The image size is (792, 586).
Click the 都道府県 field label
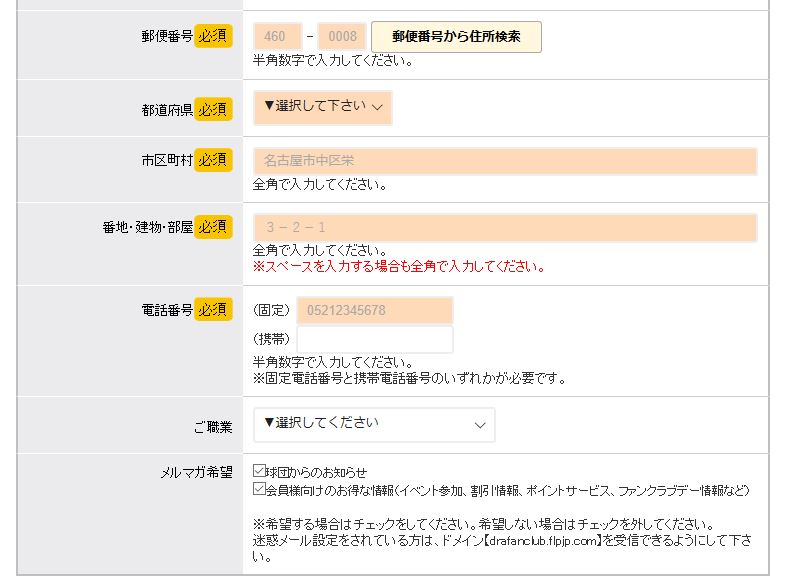click(x=167, y=110)
